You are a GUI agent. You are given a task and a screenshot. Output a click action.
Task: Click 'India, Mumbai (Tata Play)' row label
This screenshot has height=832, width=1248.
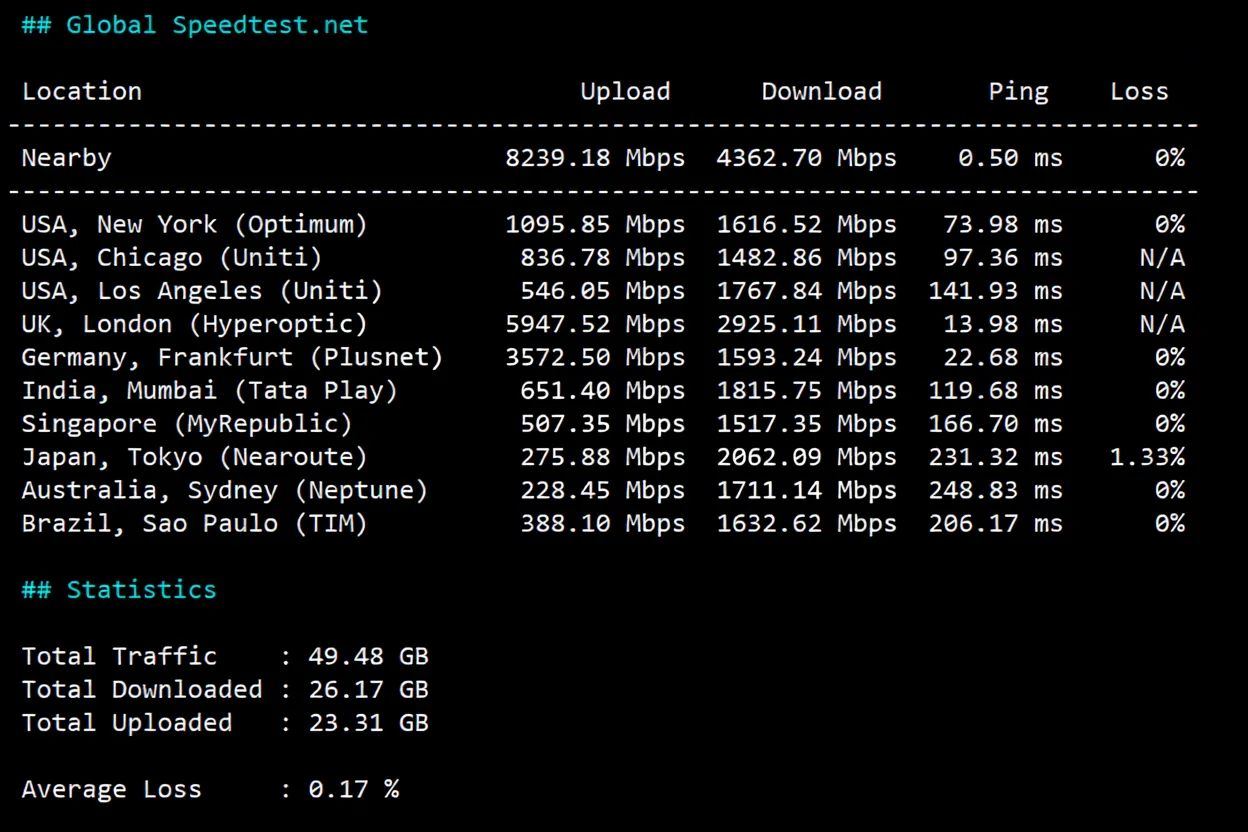[209, 391]
